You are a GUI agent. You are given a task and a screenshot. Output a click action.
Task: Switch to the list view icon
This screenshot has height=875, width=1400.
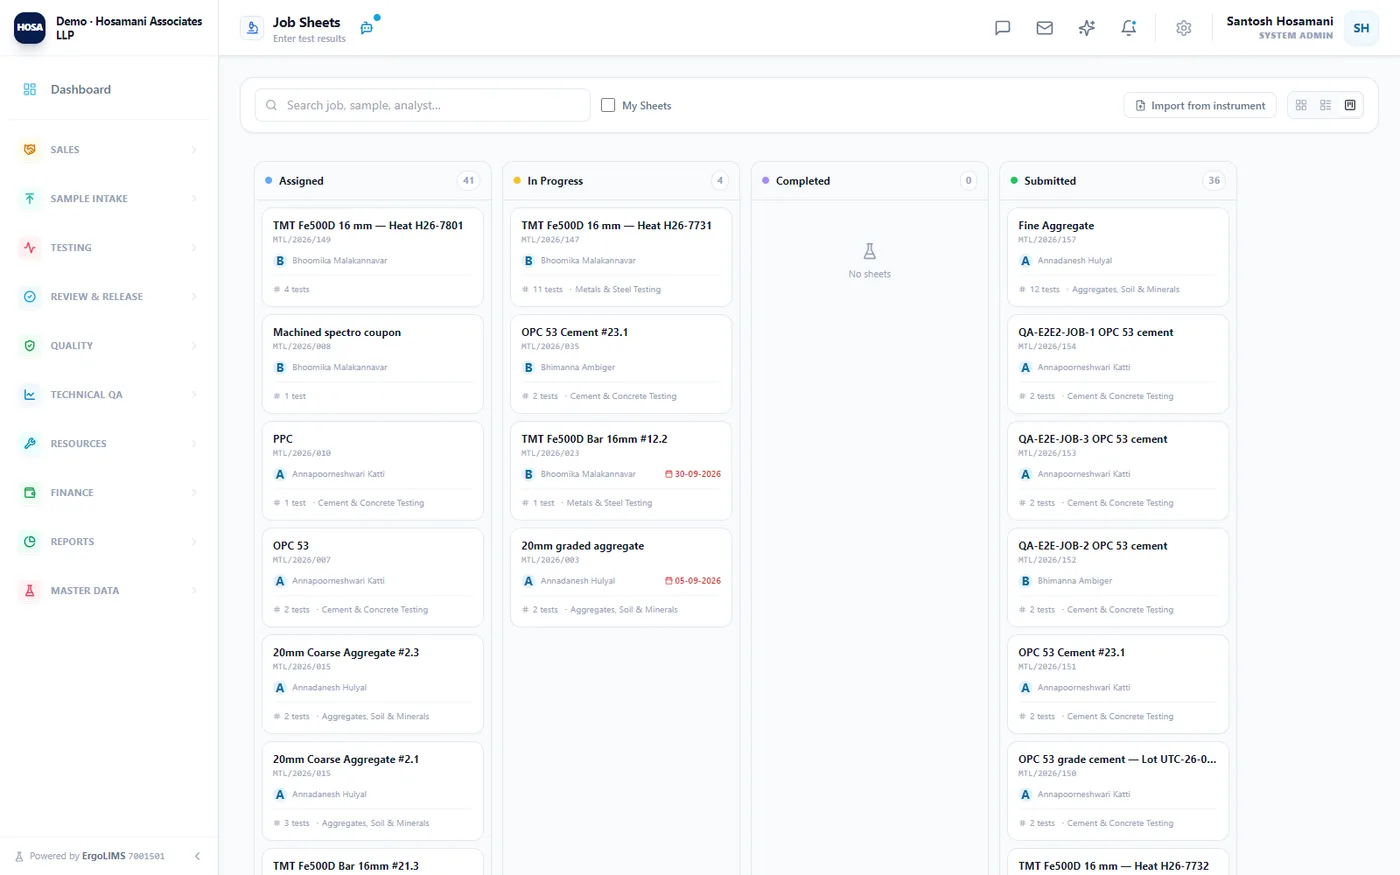(x=1325, y=105)
